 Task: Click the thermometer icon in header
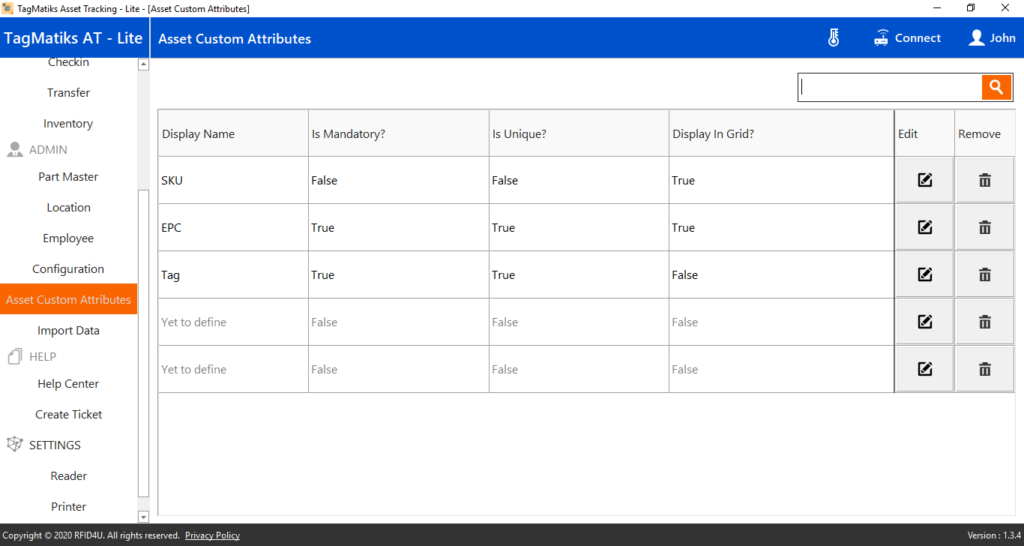833,38
